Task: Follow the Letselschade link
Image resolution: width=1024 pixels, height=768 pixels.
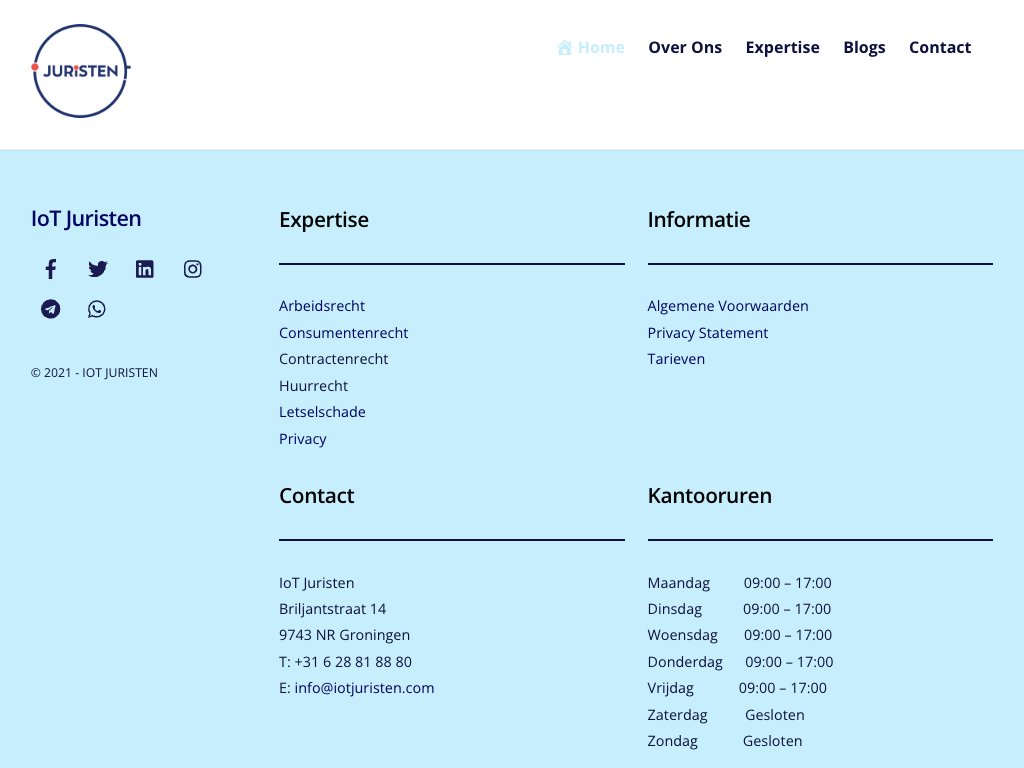Action: [322, 412]
